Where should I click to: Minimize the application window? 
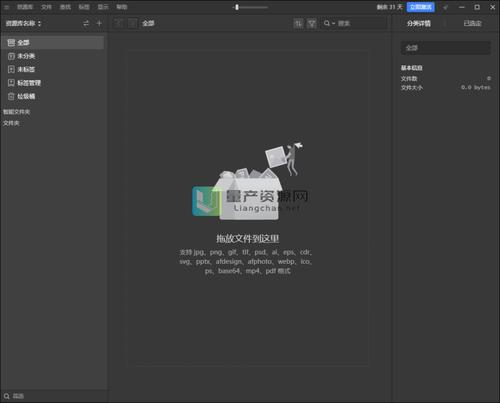coord(462,7)
